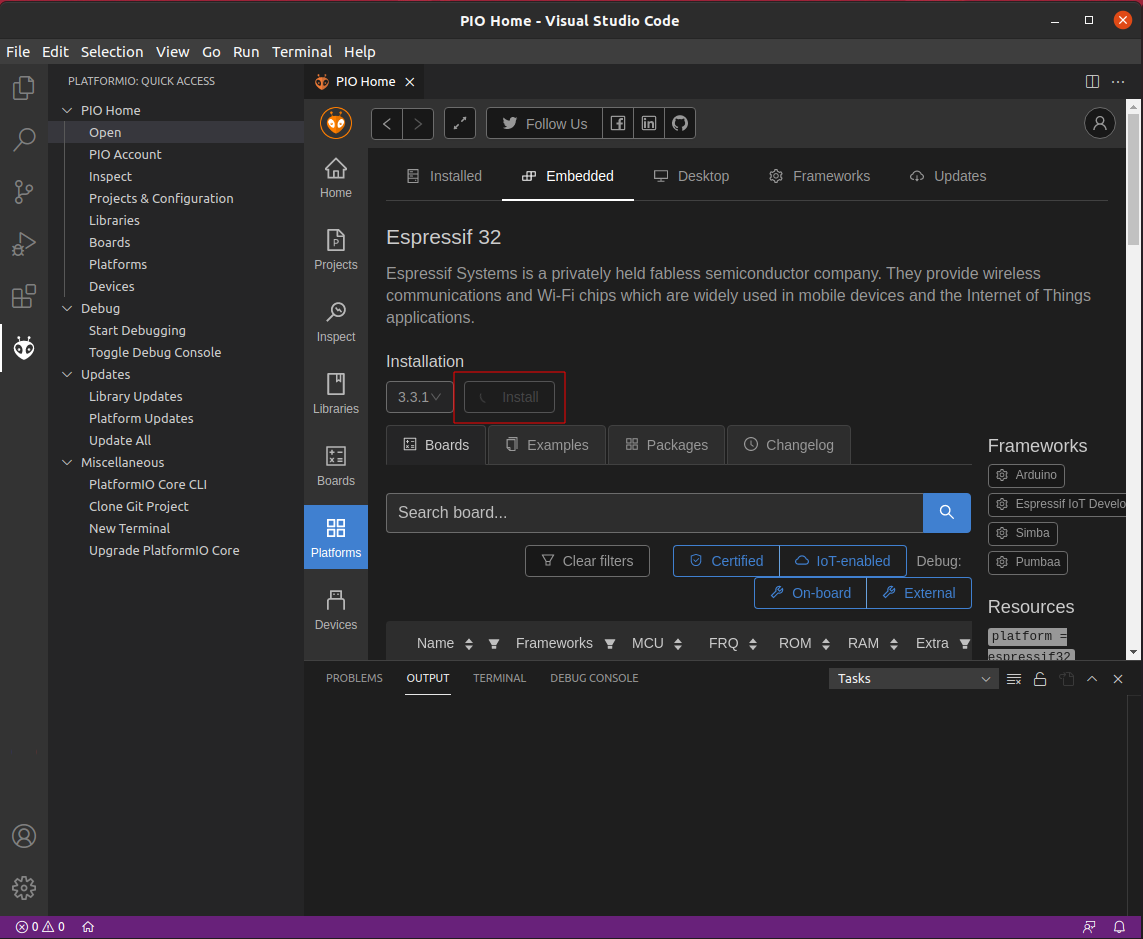Toggle the IoT-enabled boards filter
Image resolution: width=1143 pixels, height=939 pixels.
coord(843,561)
